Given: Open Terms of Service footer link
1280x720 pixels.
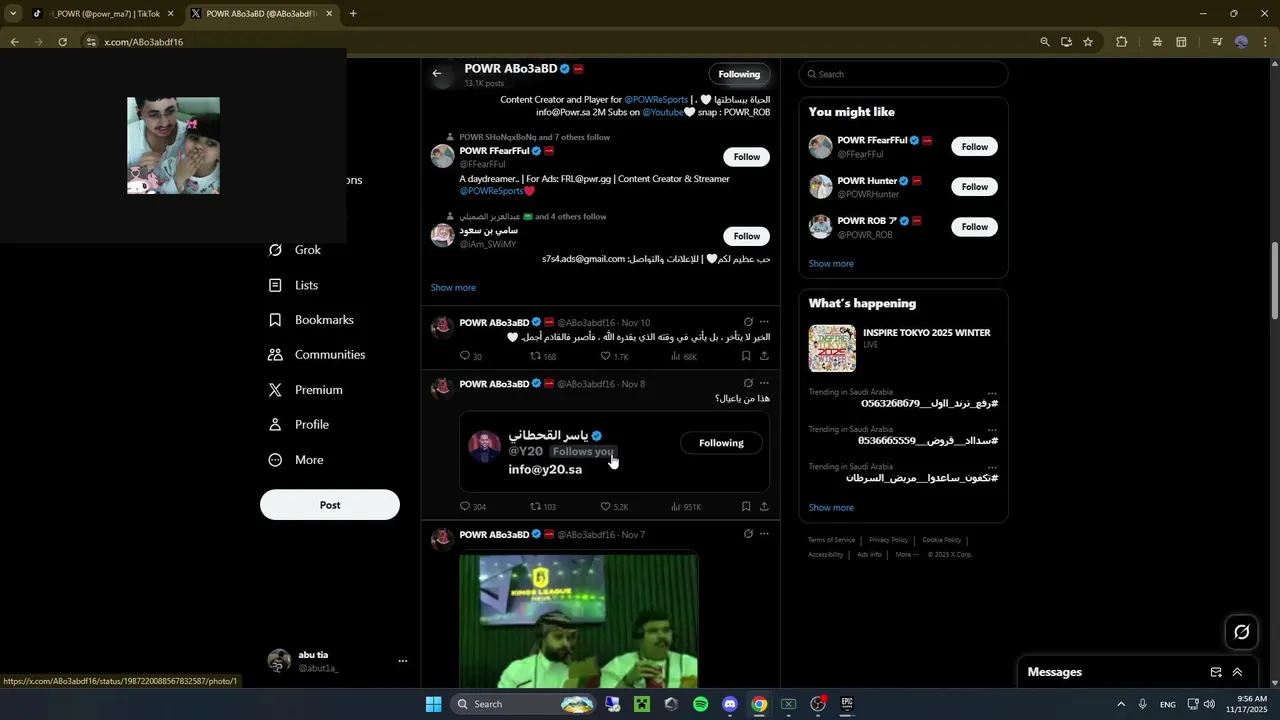Looking at the screenshot, I should click(x=831, y=540).
